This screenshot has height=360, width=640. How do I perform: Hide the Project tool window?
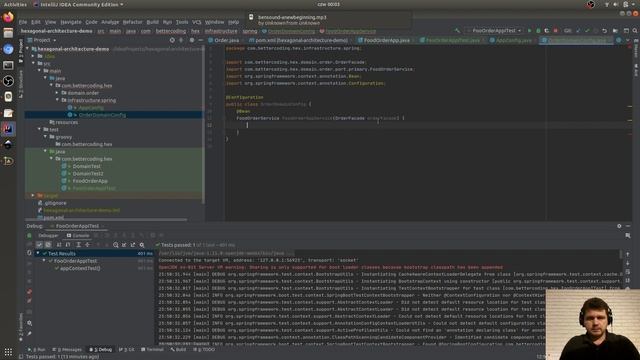click(x=200, y=40)
